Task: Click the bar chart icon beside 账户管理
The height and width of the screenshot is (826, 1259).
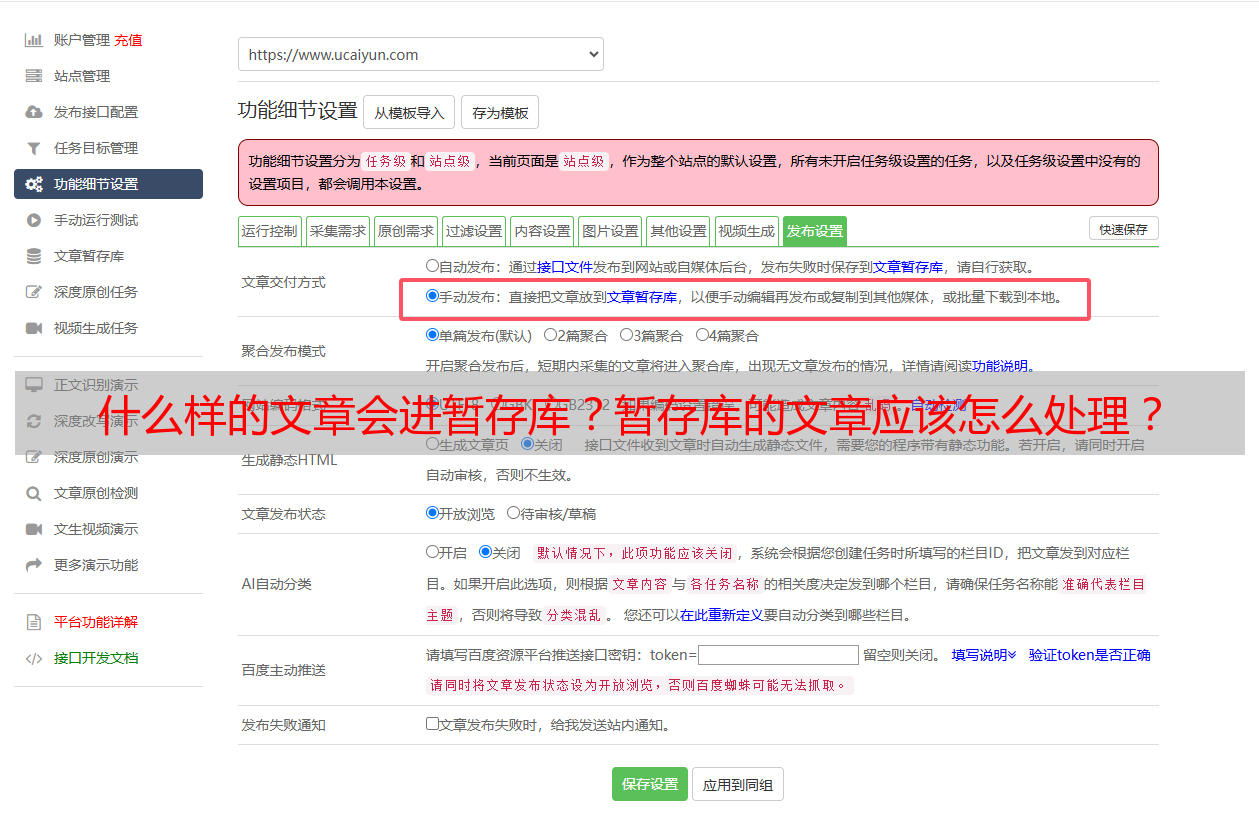Action: tap(34, 40)
